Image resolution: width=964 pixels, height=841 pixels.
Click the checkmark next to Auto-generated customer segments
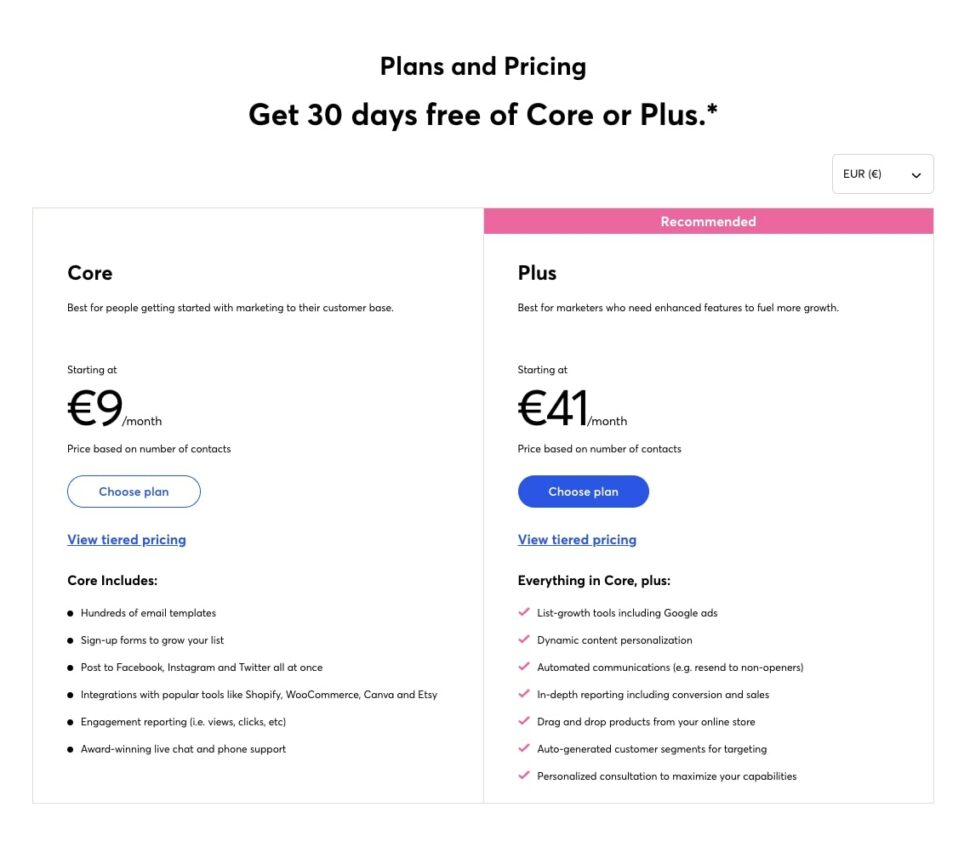click(x=524, y=748)
